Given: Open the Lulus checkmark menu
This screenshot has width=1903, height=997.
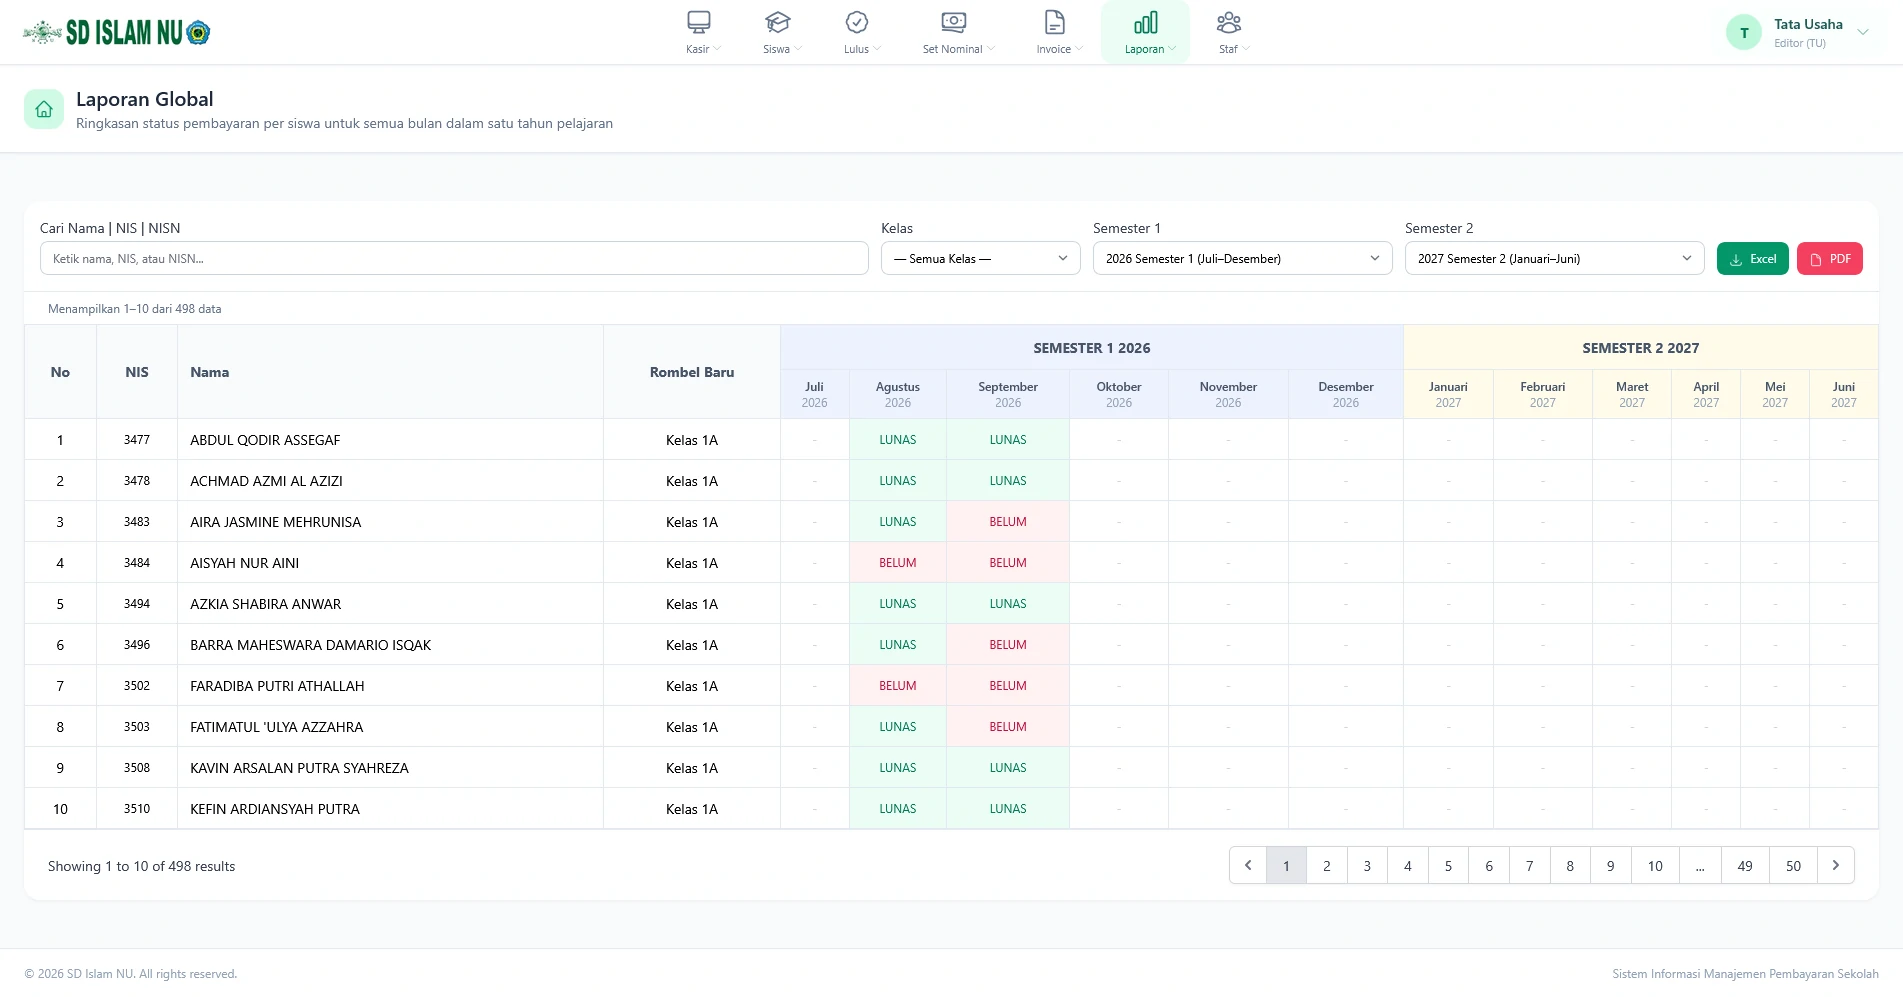Looking at the screenshot, I should click(x=857, y=23).
